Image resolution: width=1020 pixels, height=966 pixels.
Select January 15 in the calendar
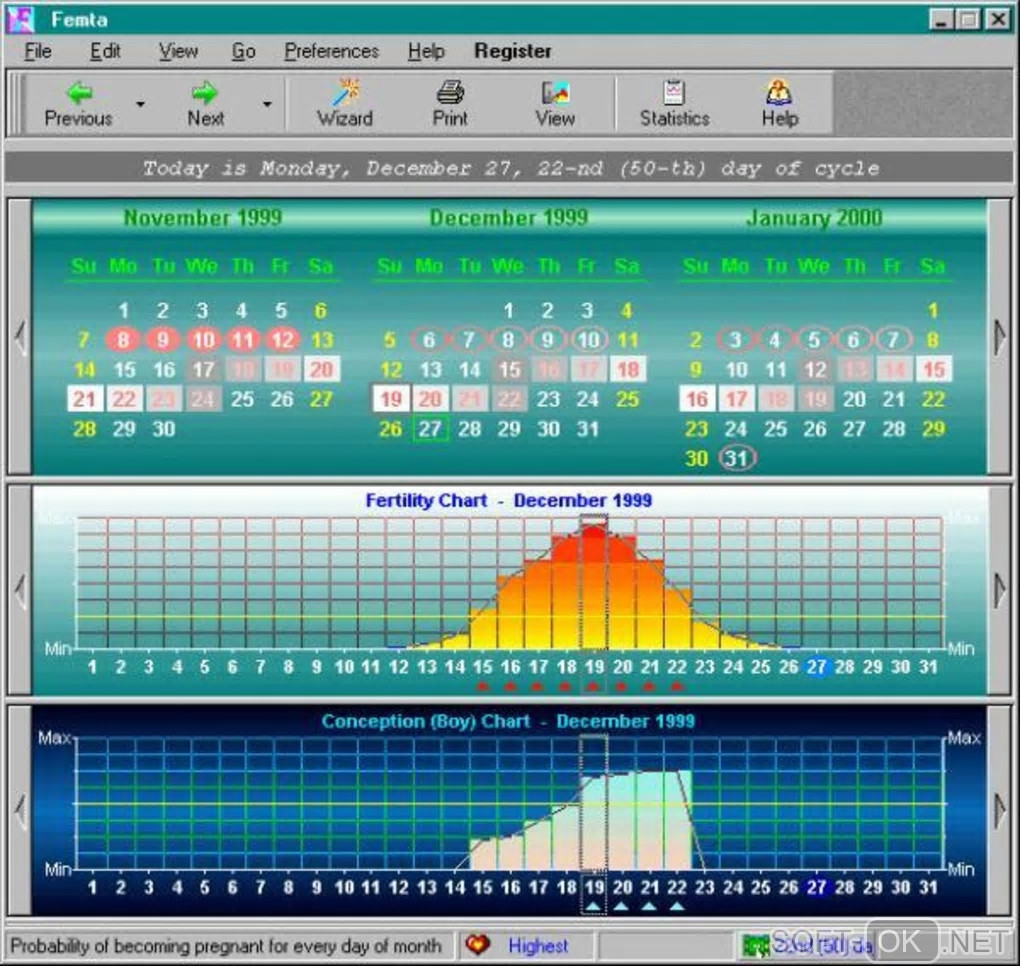(934, 369)
